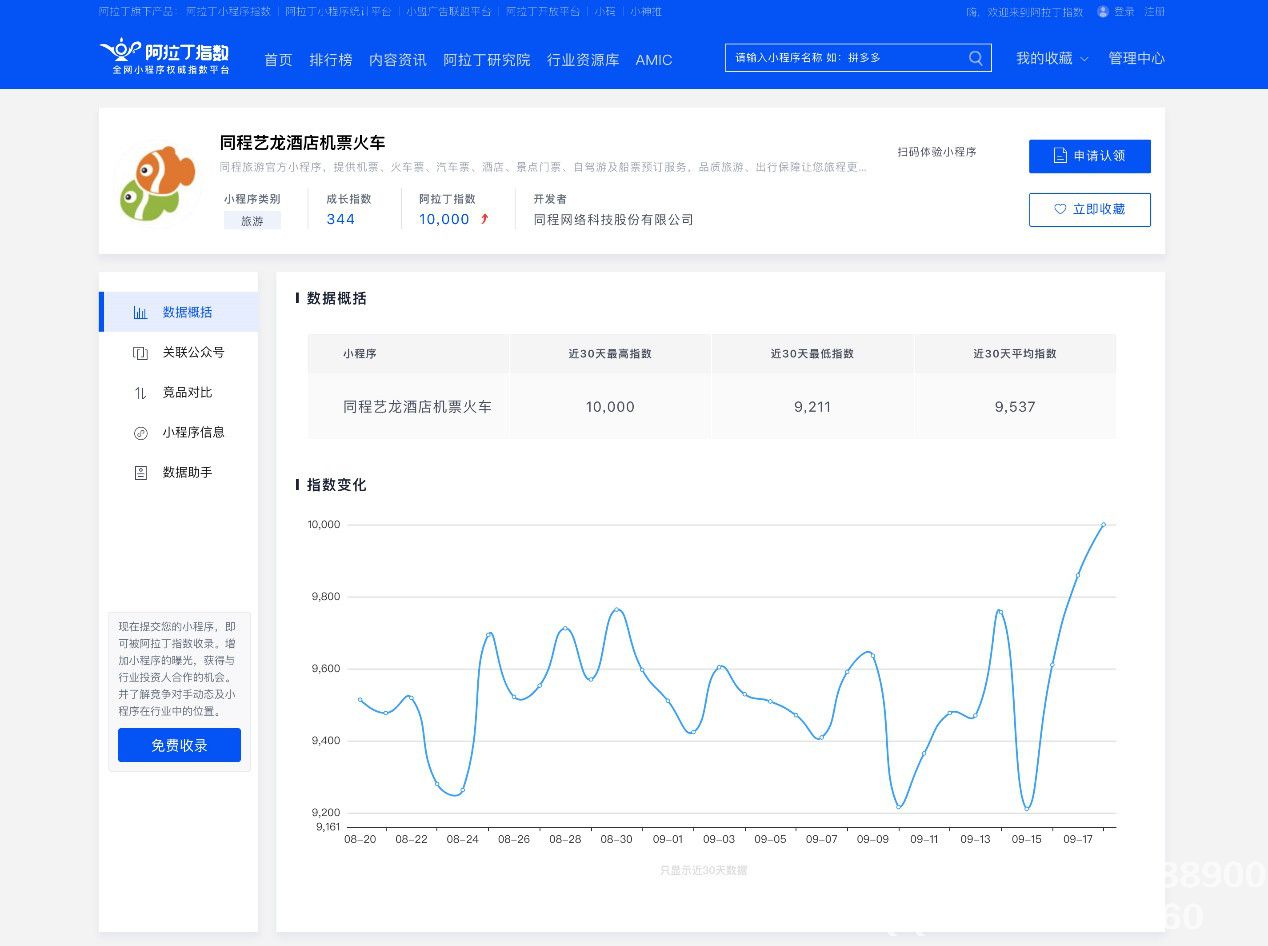Select the 关联公众号 sidebar tab
The image size is (1268, 946).
(179, 352)
